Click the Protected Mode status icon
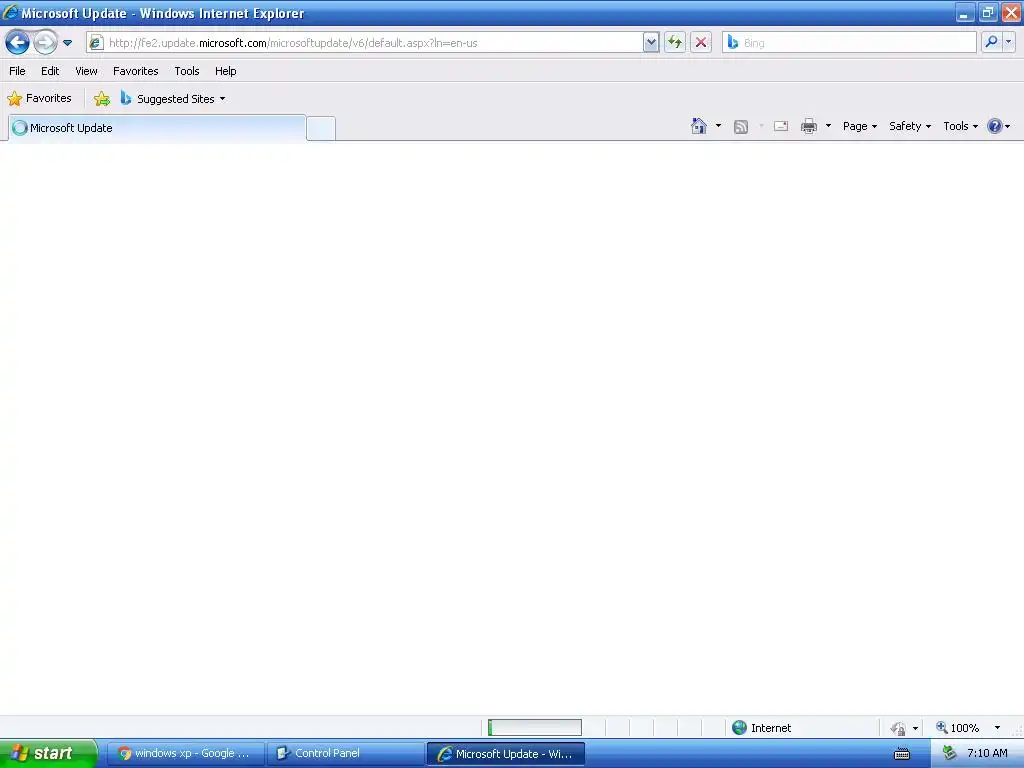 pyautogui.click(x=899, y=728)
